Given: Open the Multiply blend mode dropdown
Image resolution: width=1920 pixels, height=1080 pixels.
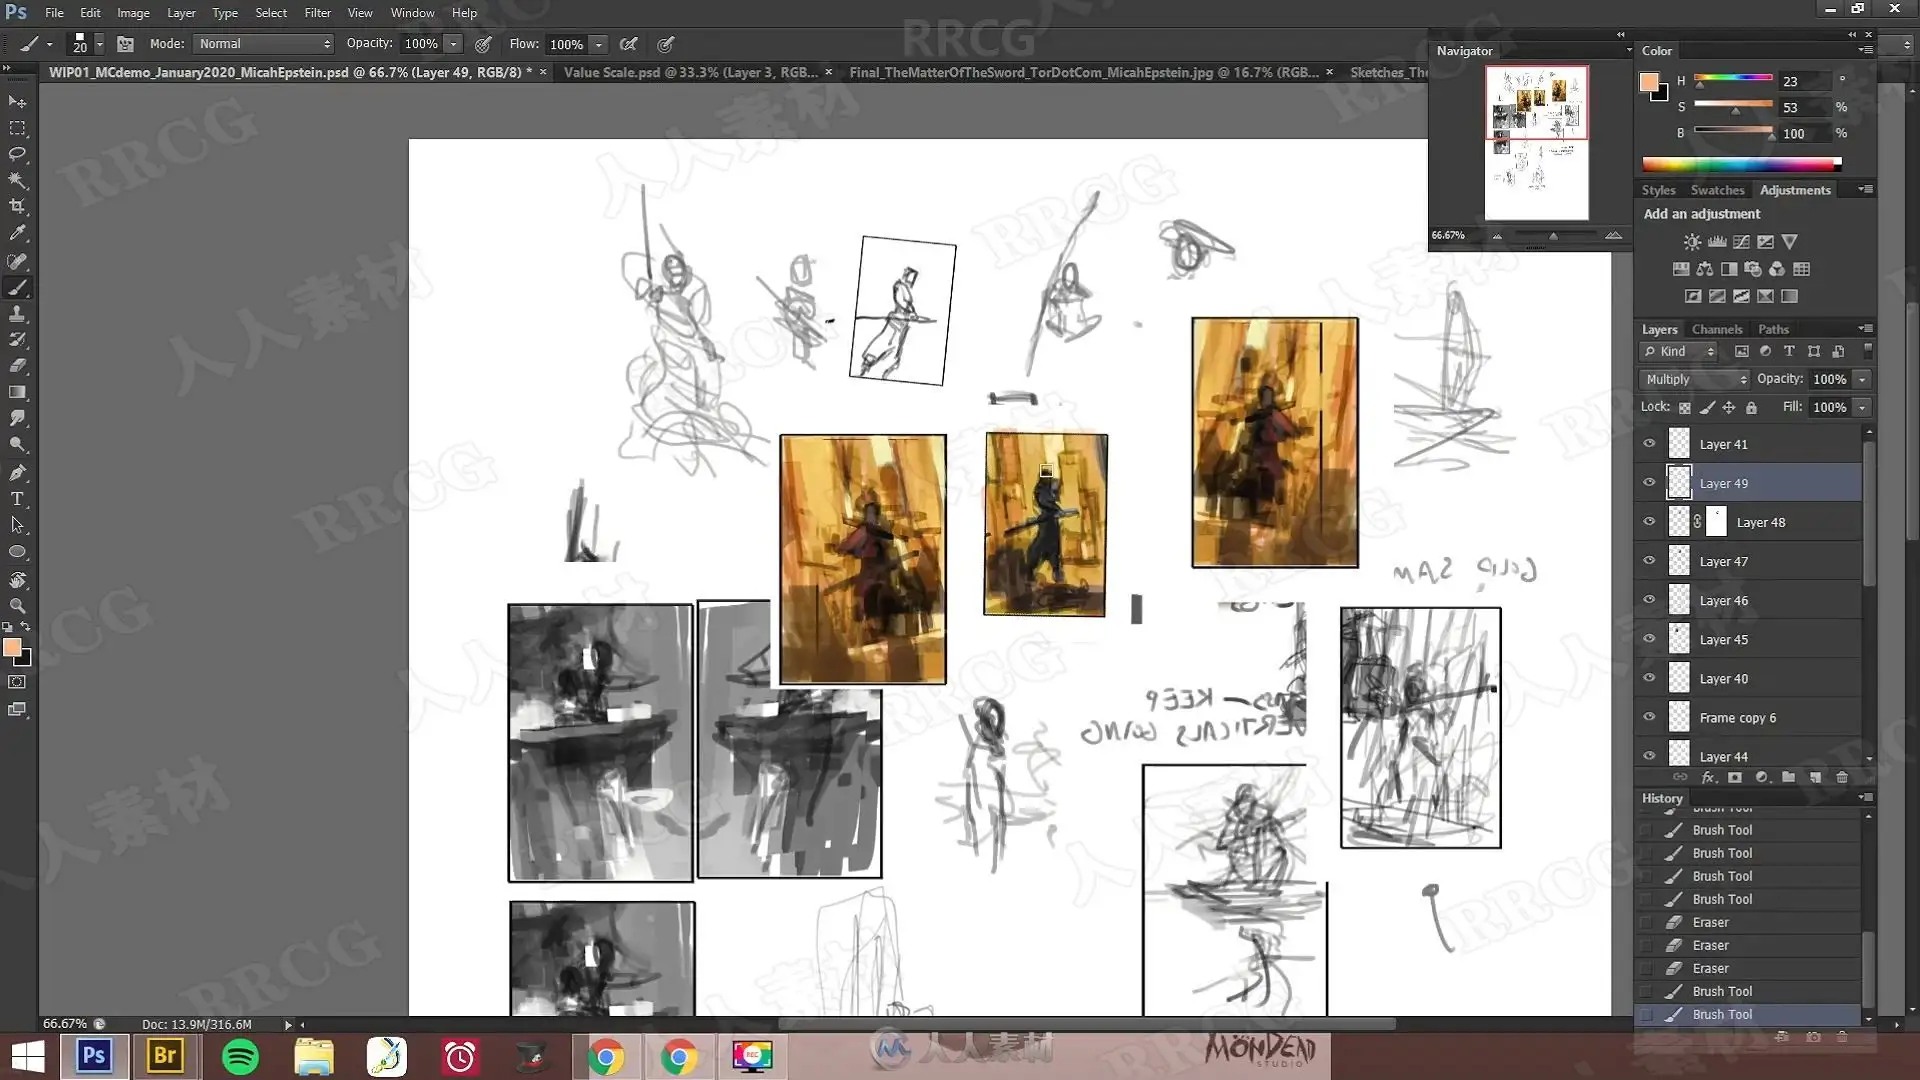Looking at the screenshot, I should coord(1696,379).
